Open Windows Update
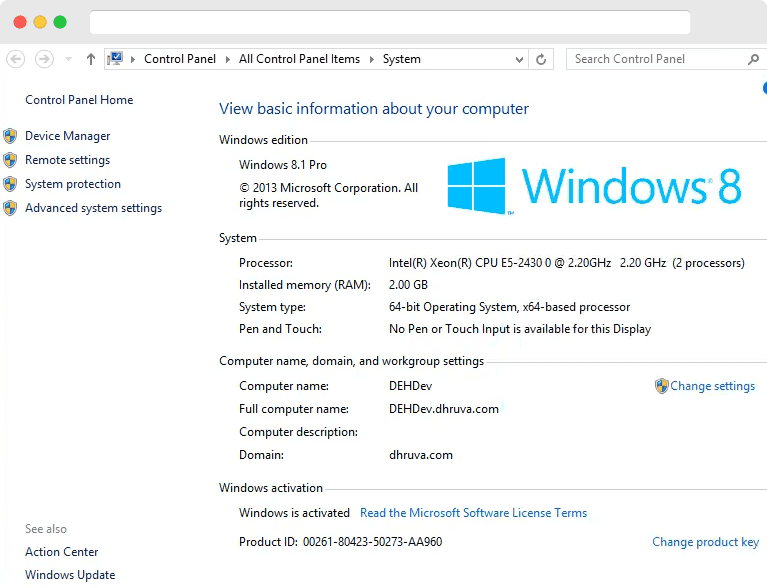The width and height of the screenshot is (767, 588). pyautogui.click(x=70, y=575)
